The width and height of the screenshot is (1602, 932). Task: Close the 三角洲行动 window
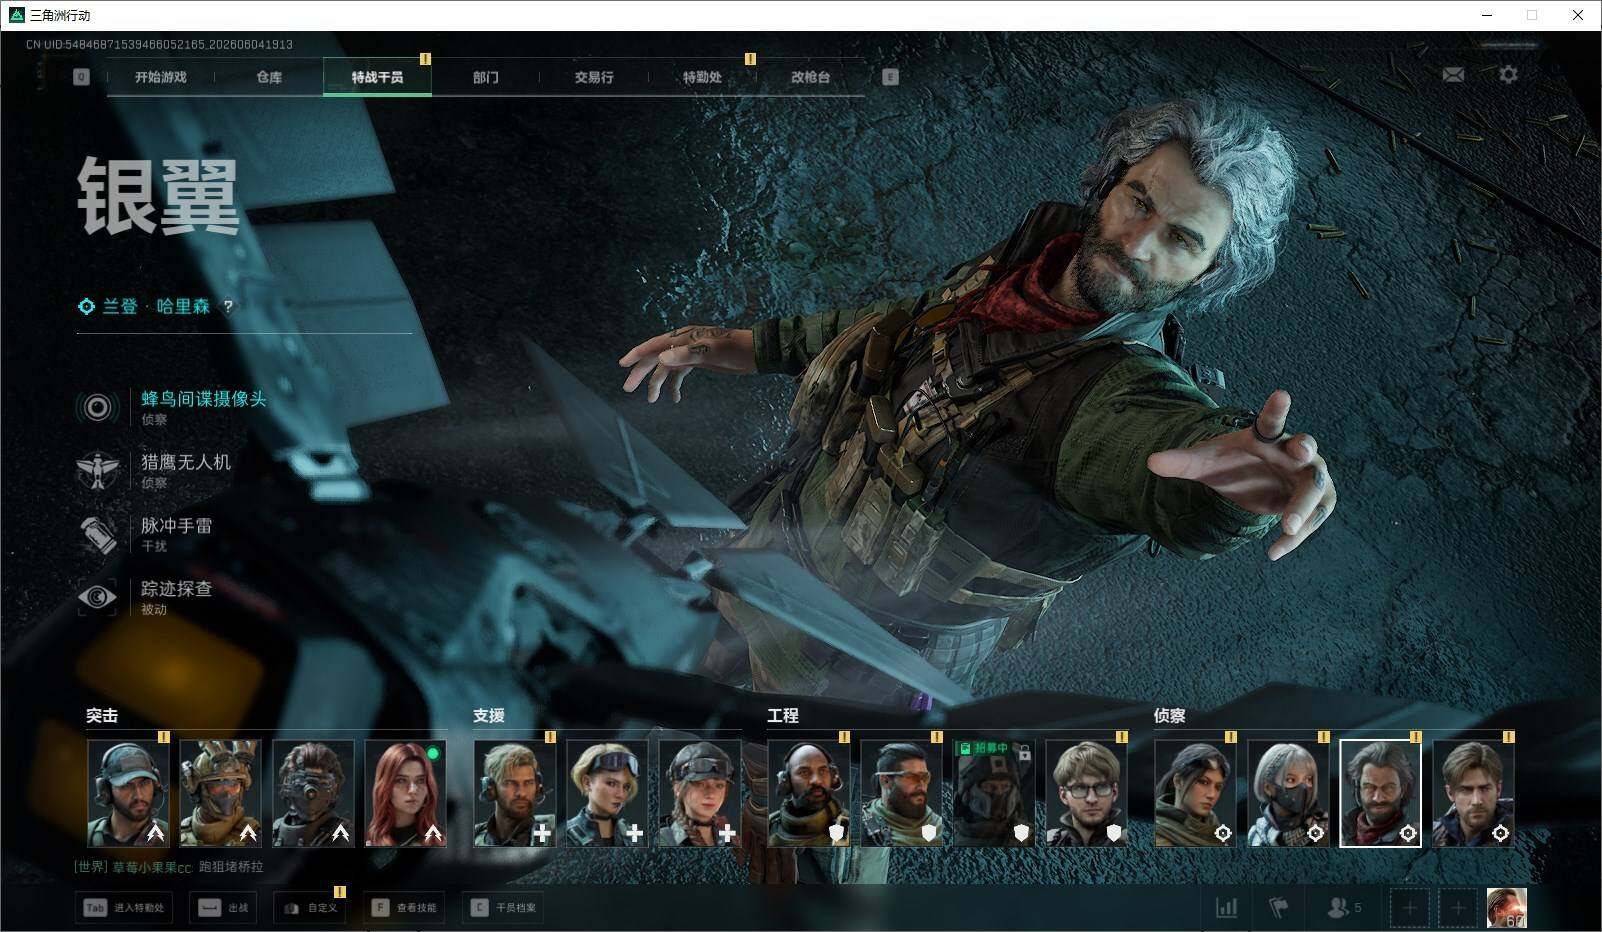[x=1578, y=15]
